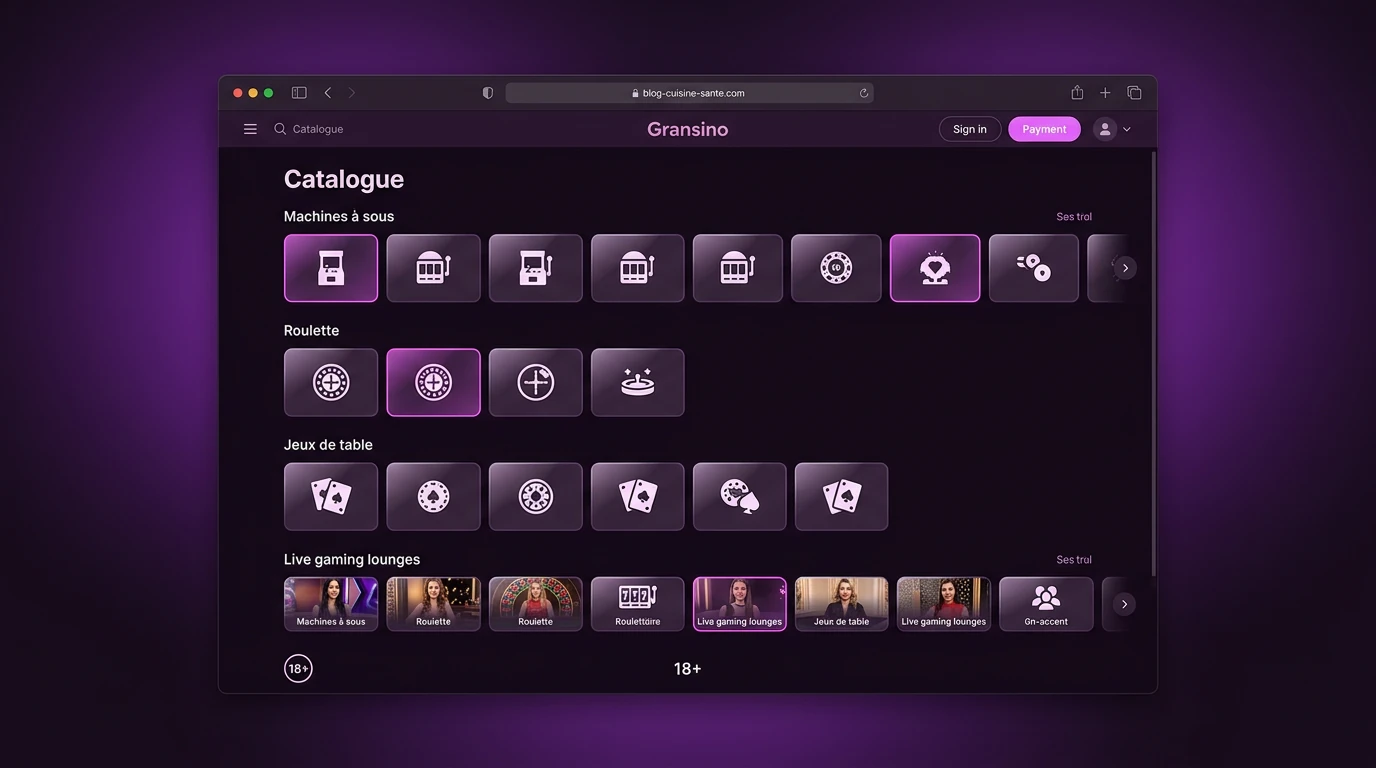Choose the highlighted roulette wheel tile
Screen dimensions: 1376x768
pyautogui.click(x=433, y=382)
